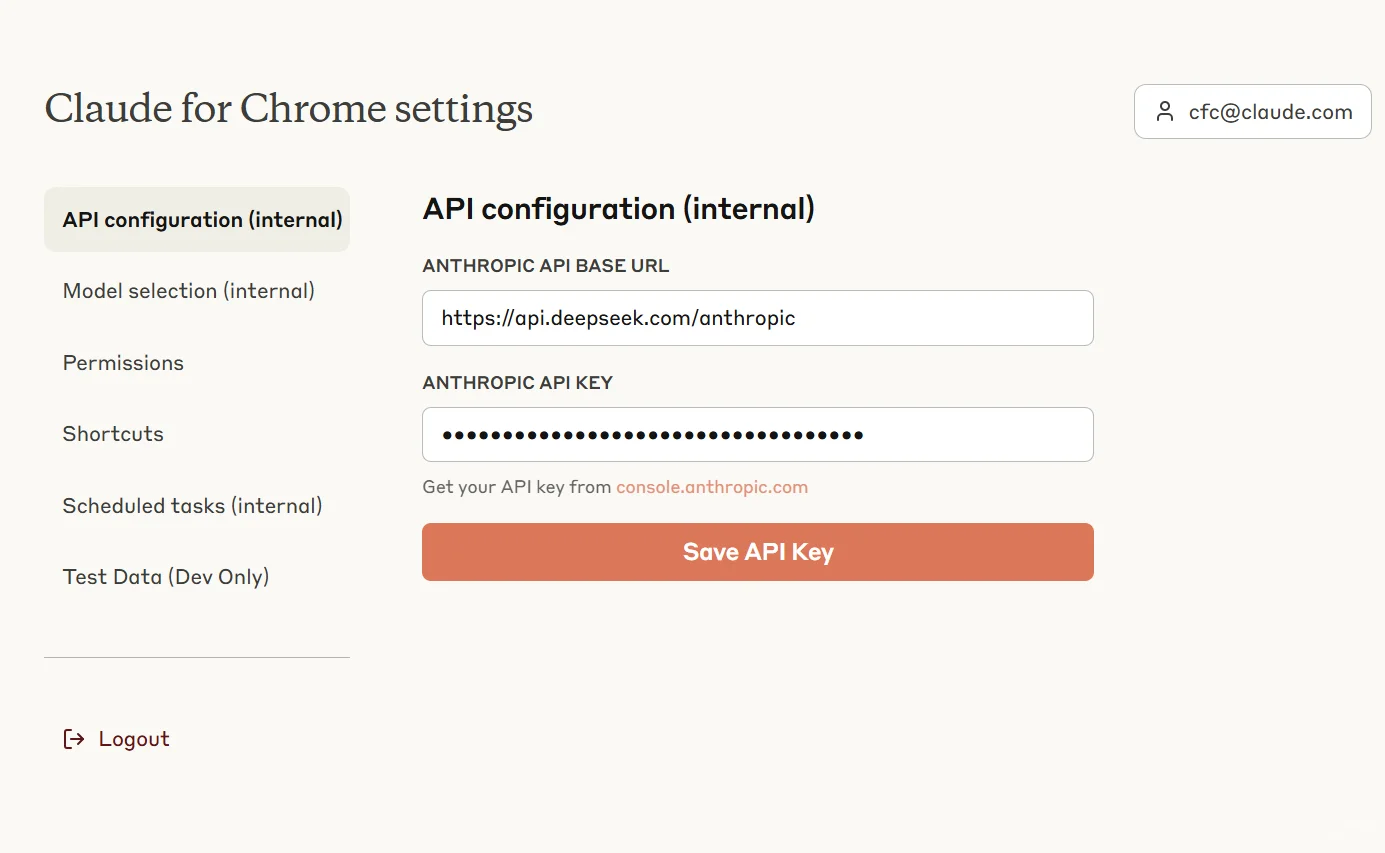Go to Model selection (internal)

189,291
